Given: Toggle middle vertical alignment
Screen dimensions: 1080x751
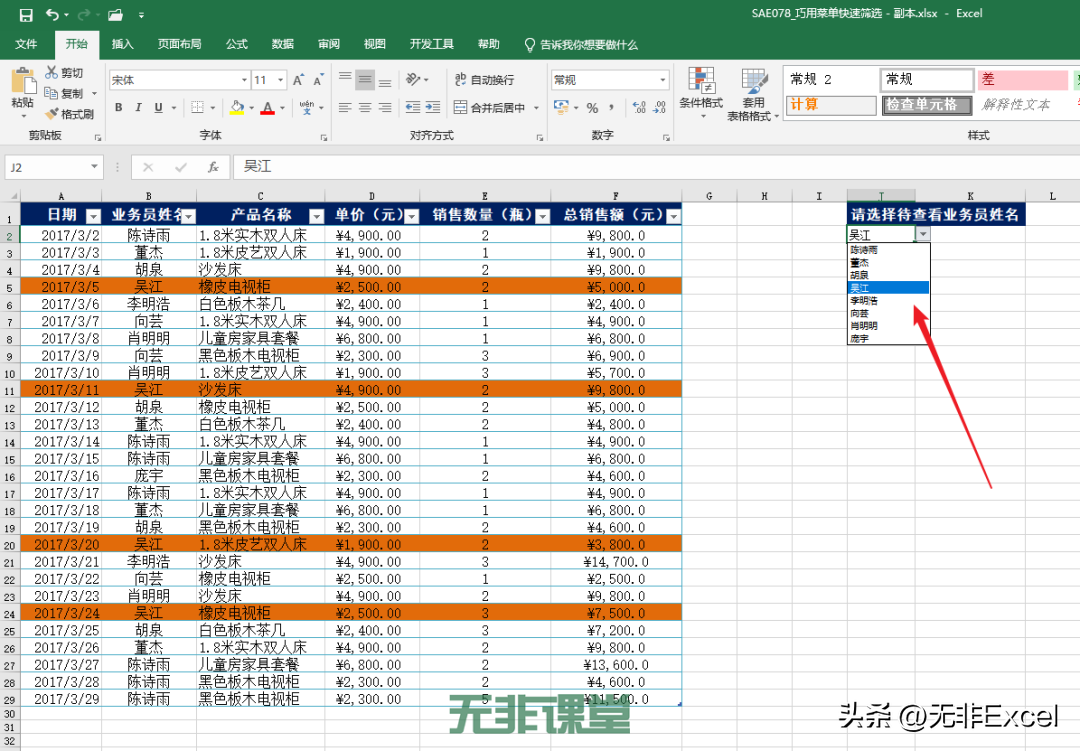Looking at the screenshot, I should 365,80.
